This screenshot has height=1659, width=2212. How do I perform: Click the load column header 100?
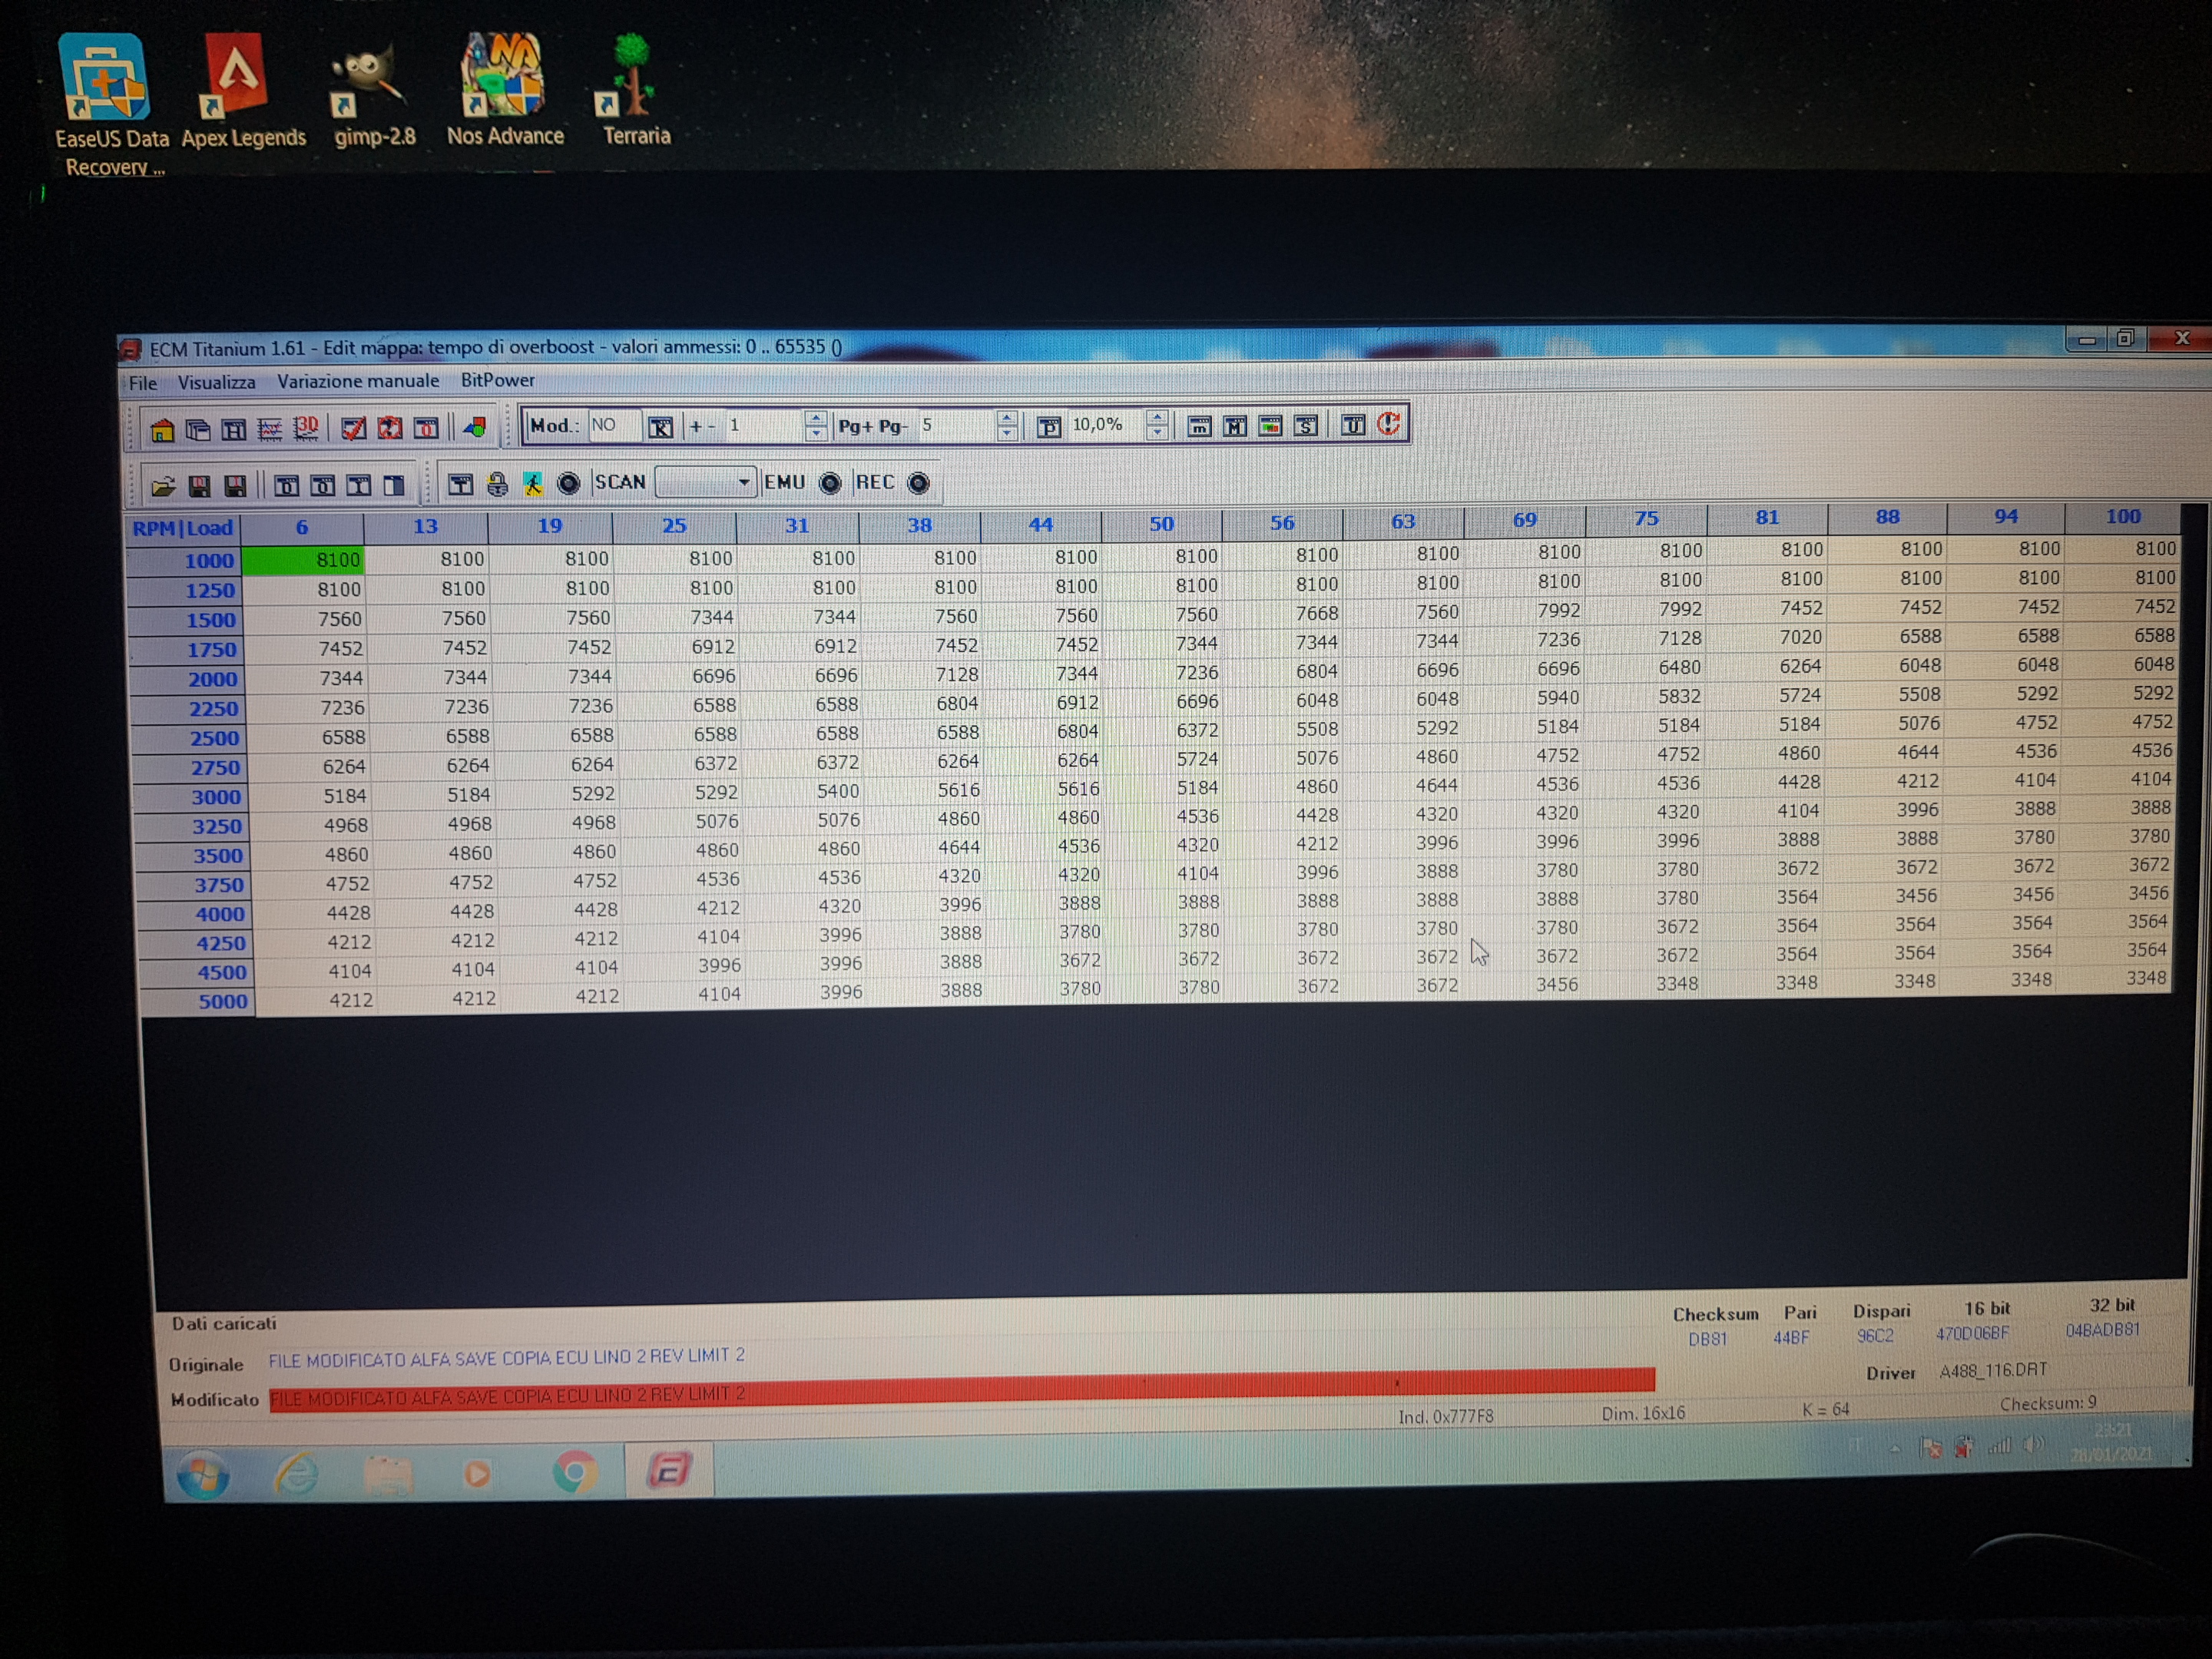click(2122, 516)
